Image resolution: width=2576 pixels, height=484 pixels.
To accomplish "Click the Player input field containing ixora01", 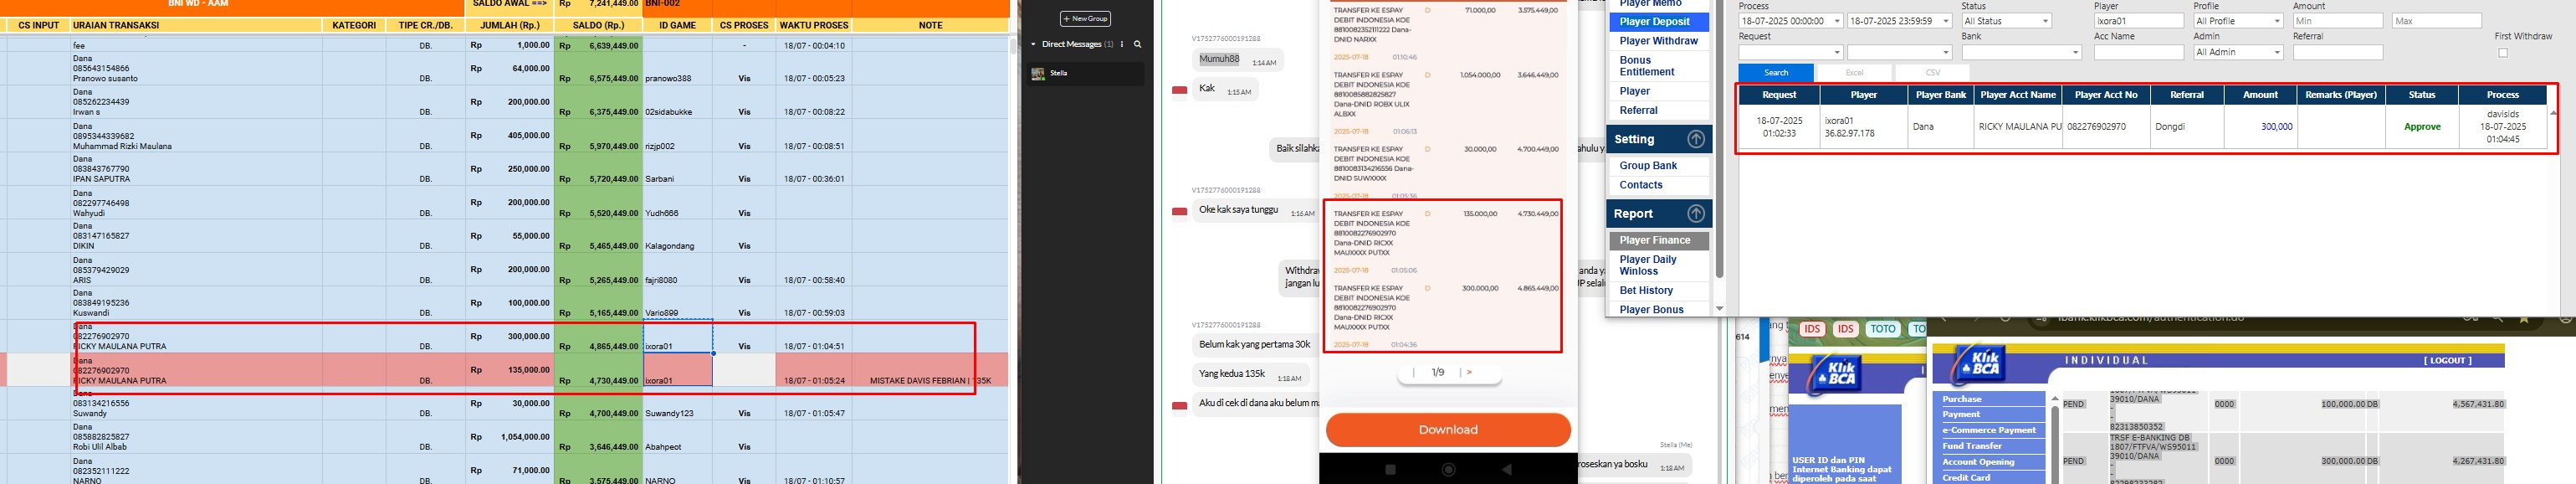I will 2138,21.
